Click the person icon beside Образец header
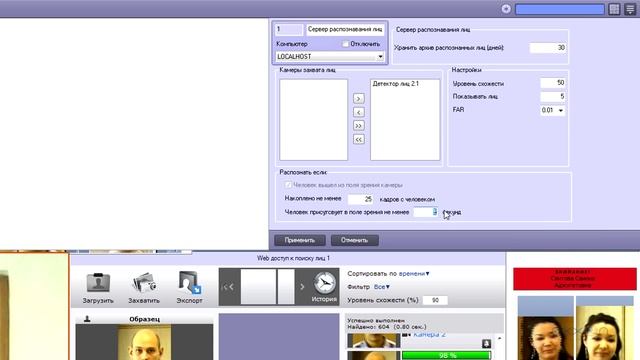This screenshot has width=640, height=360. point(87,319)
